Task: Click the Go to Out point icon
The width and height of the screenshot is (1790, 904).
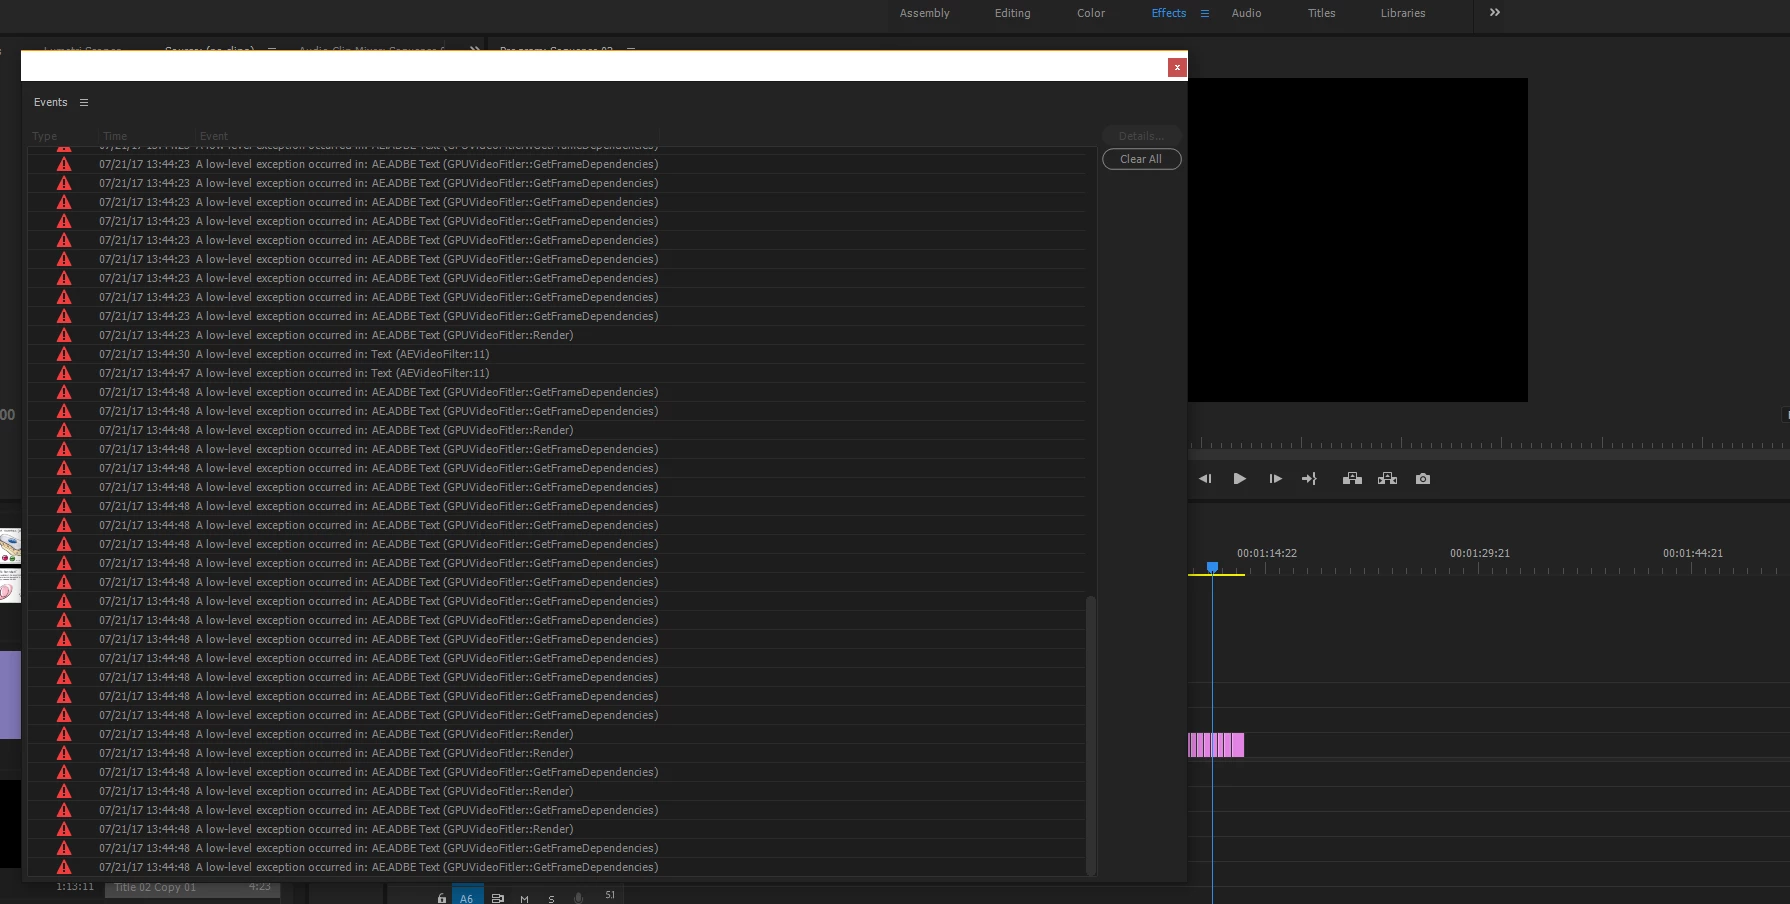Action: tap(1309, 479)
